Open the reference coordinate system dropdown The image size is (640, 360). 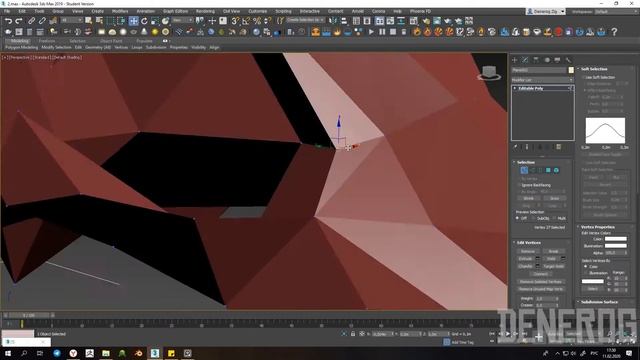pyautogui.click(x=182, y=20)
